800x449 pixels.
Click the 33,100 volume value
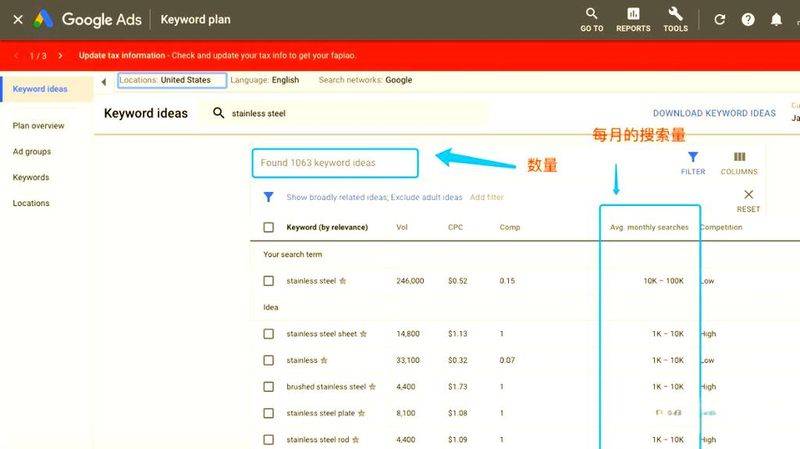pos(408,360)
